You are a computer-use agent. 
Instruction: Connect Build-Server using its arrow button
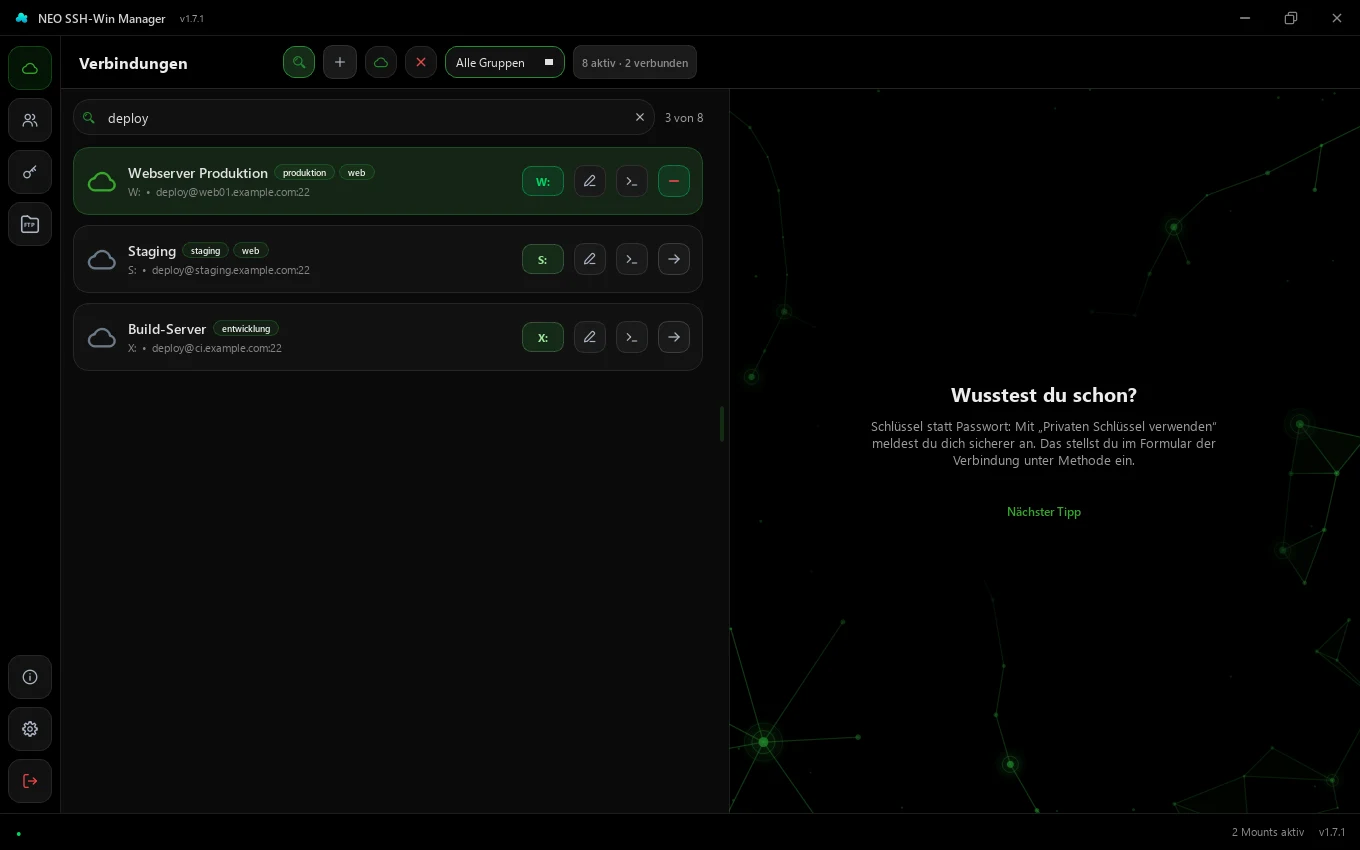pos(674,337)
